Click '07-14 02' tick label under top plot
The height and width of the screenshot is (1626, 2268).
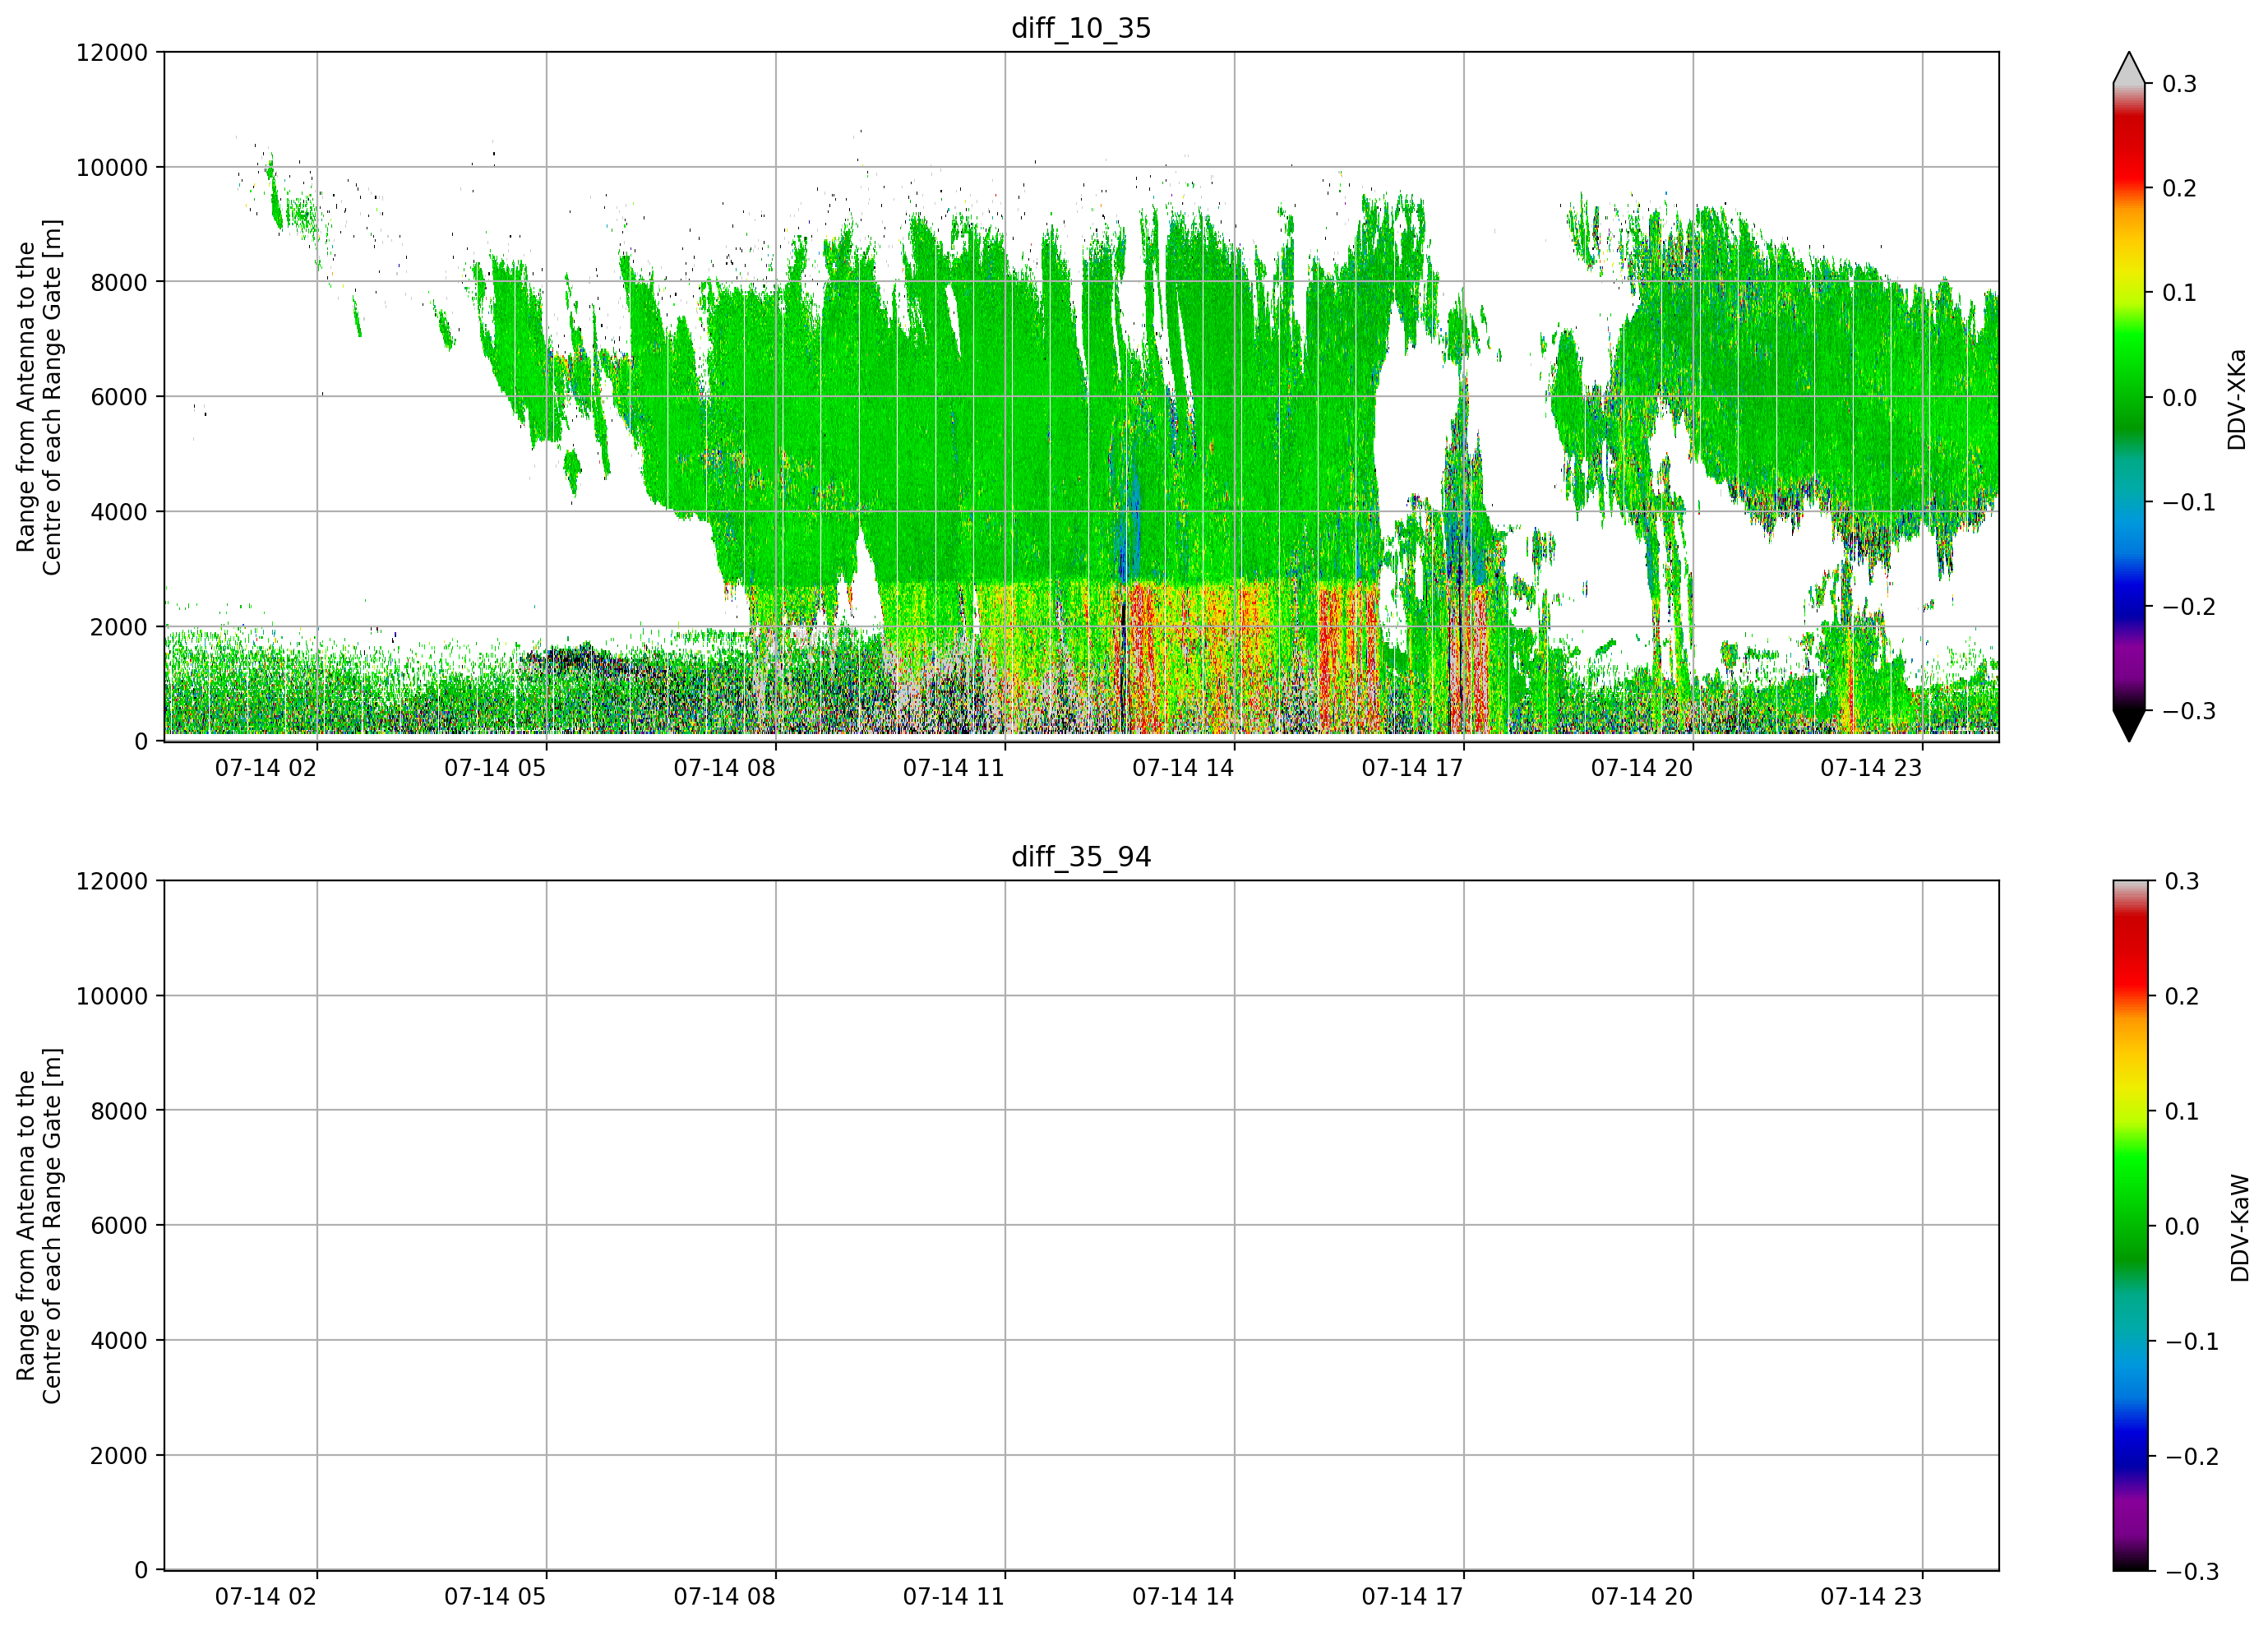click(x=266, y=768)
